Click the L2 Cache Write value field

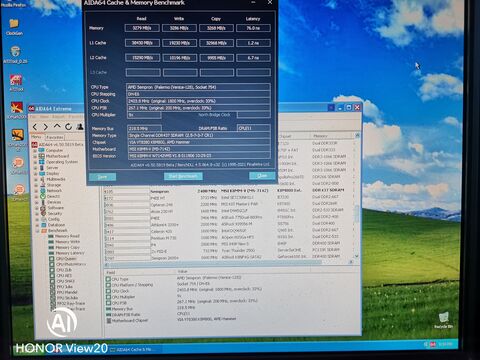(x=179, y=58)
